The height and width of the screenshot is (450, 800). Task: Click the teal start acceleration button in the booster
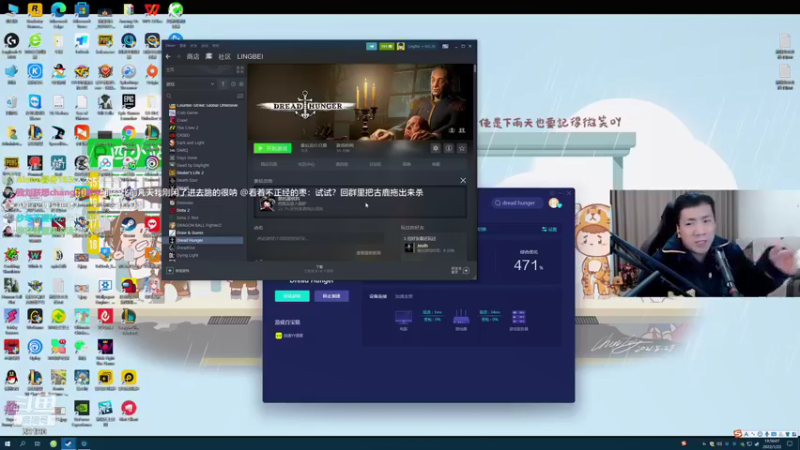(292, 296)
